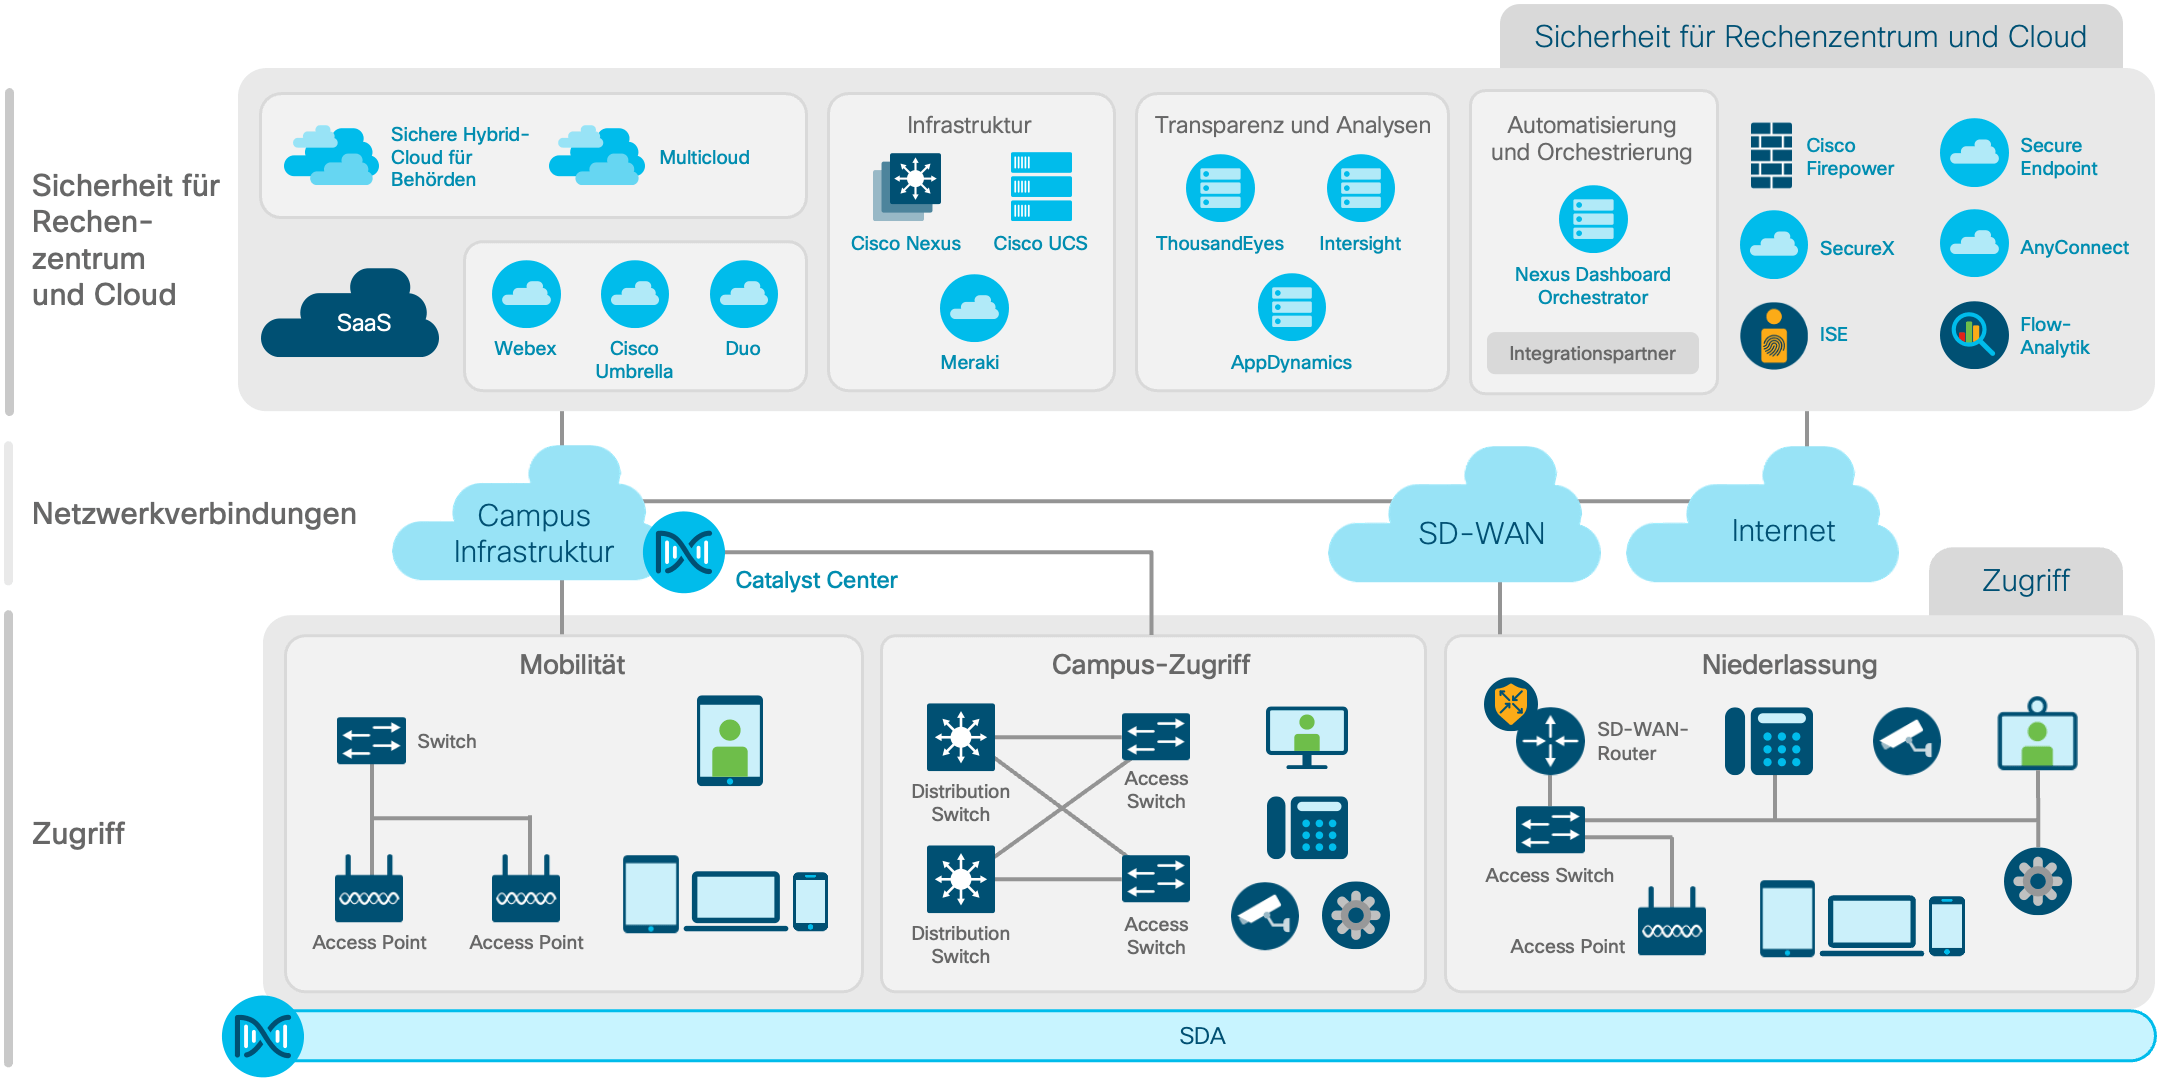The width and height of the screenshot is (2160, 1080).
Task: Select the Infrastruktur heading
Action: pyautogui.click(x=969, y=125)
